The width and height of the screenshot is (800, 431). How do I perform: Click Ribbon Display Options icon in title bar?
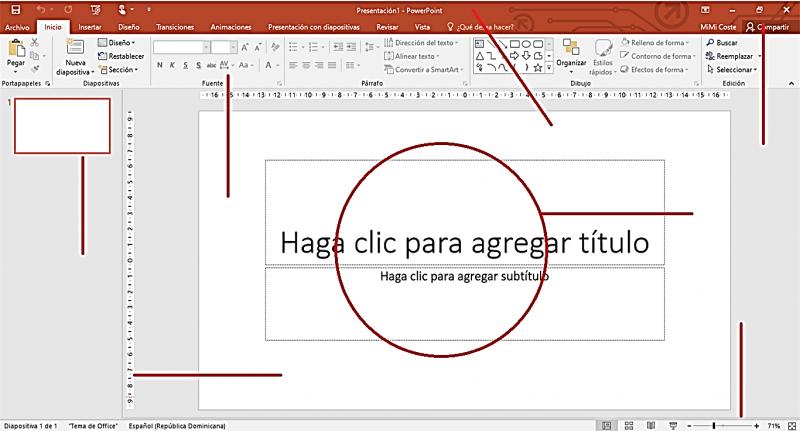tap(705, 10)
